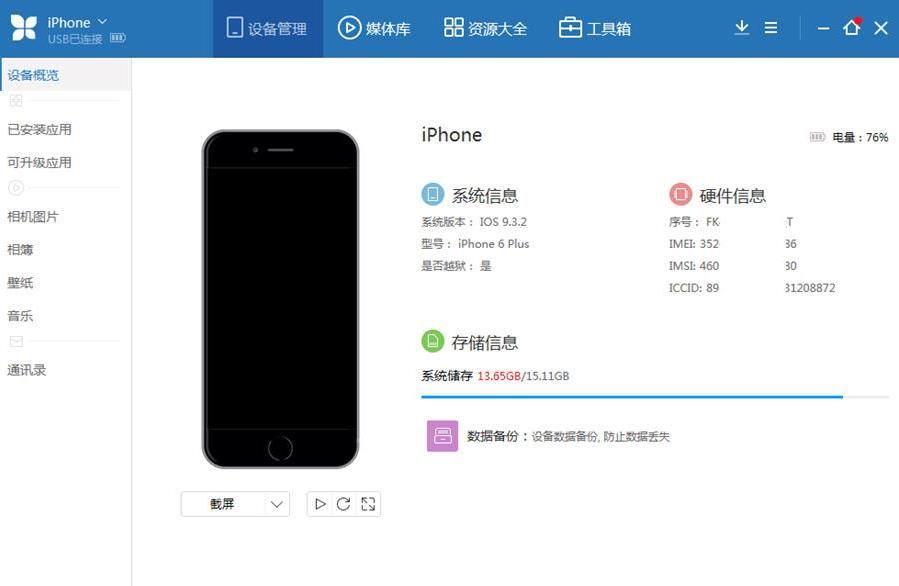The height and width of the screenshot is (586, 899).
Task: Expand the iPhone device selector chevron
Action: tap(103, 21)
